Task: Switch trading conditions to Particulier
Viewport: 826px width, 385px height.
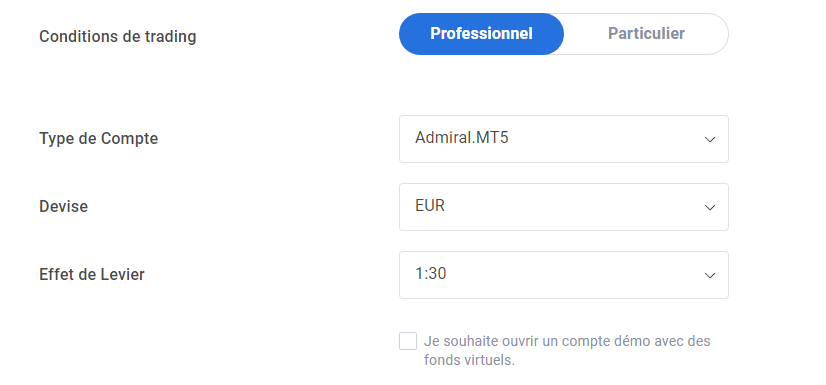Action: [x=646, y=34]
